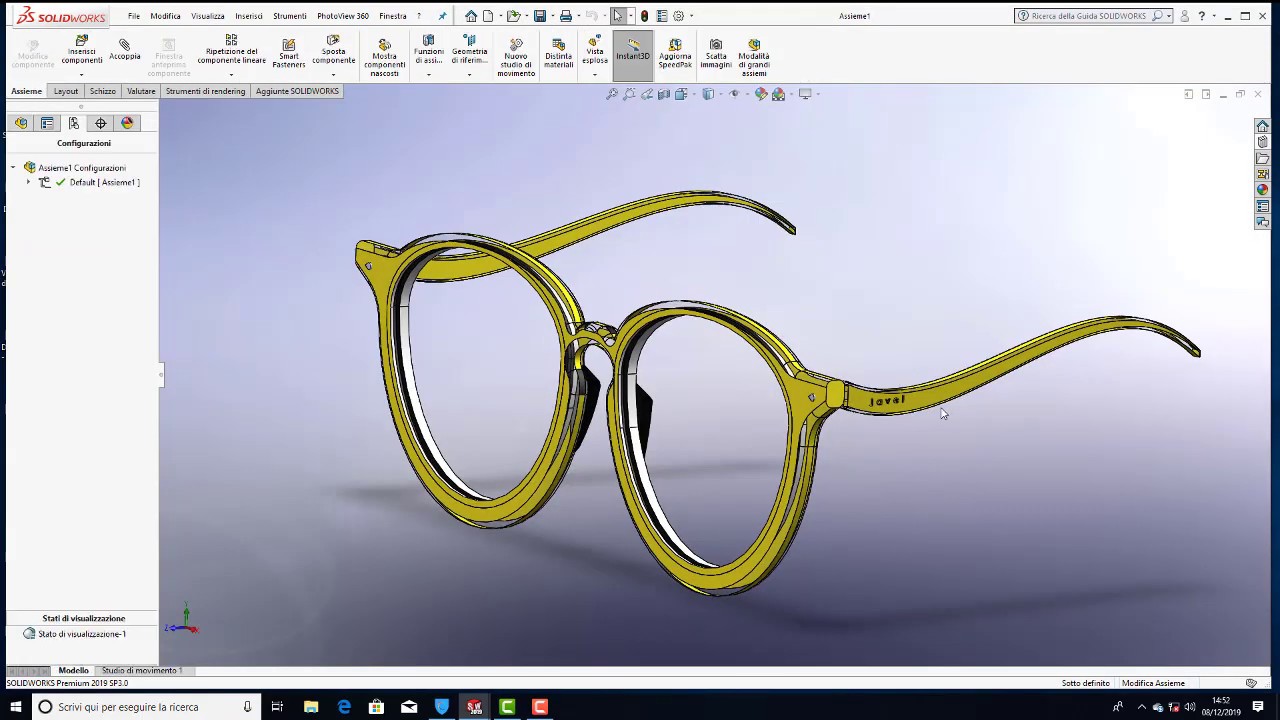Click Smart Fasteners tool
This screenshot has width=1280, height=720.
pyautogui.click(x=288, y=53)
